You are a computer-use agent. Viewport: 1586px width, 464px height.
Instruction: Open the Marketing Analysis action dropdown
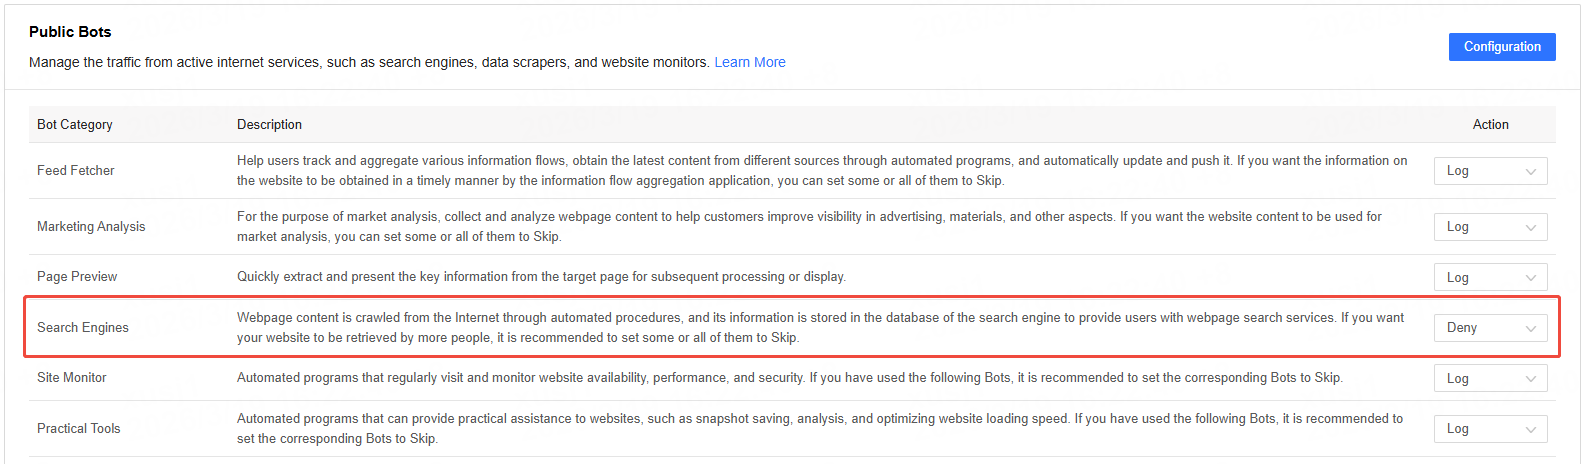click(x=1490, y=227)
